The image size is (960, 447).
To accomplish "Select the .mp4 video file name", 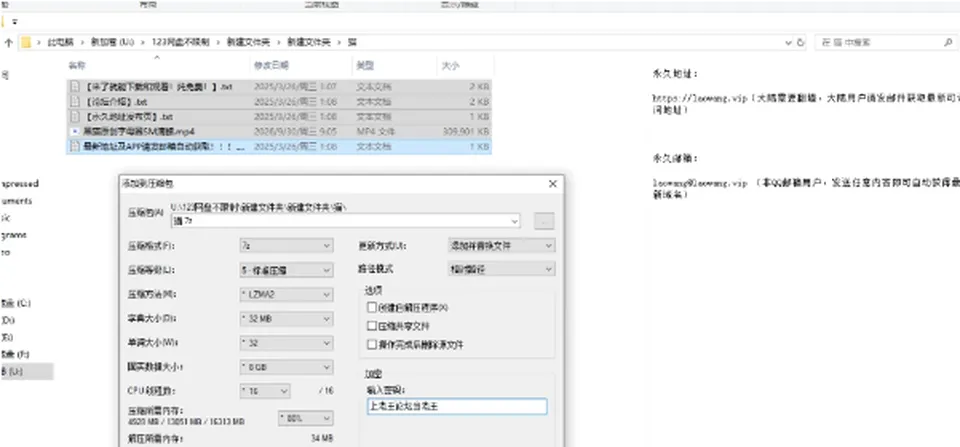I will coord(139,131).
